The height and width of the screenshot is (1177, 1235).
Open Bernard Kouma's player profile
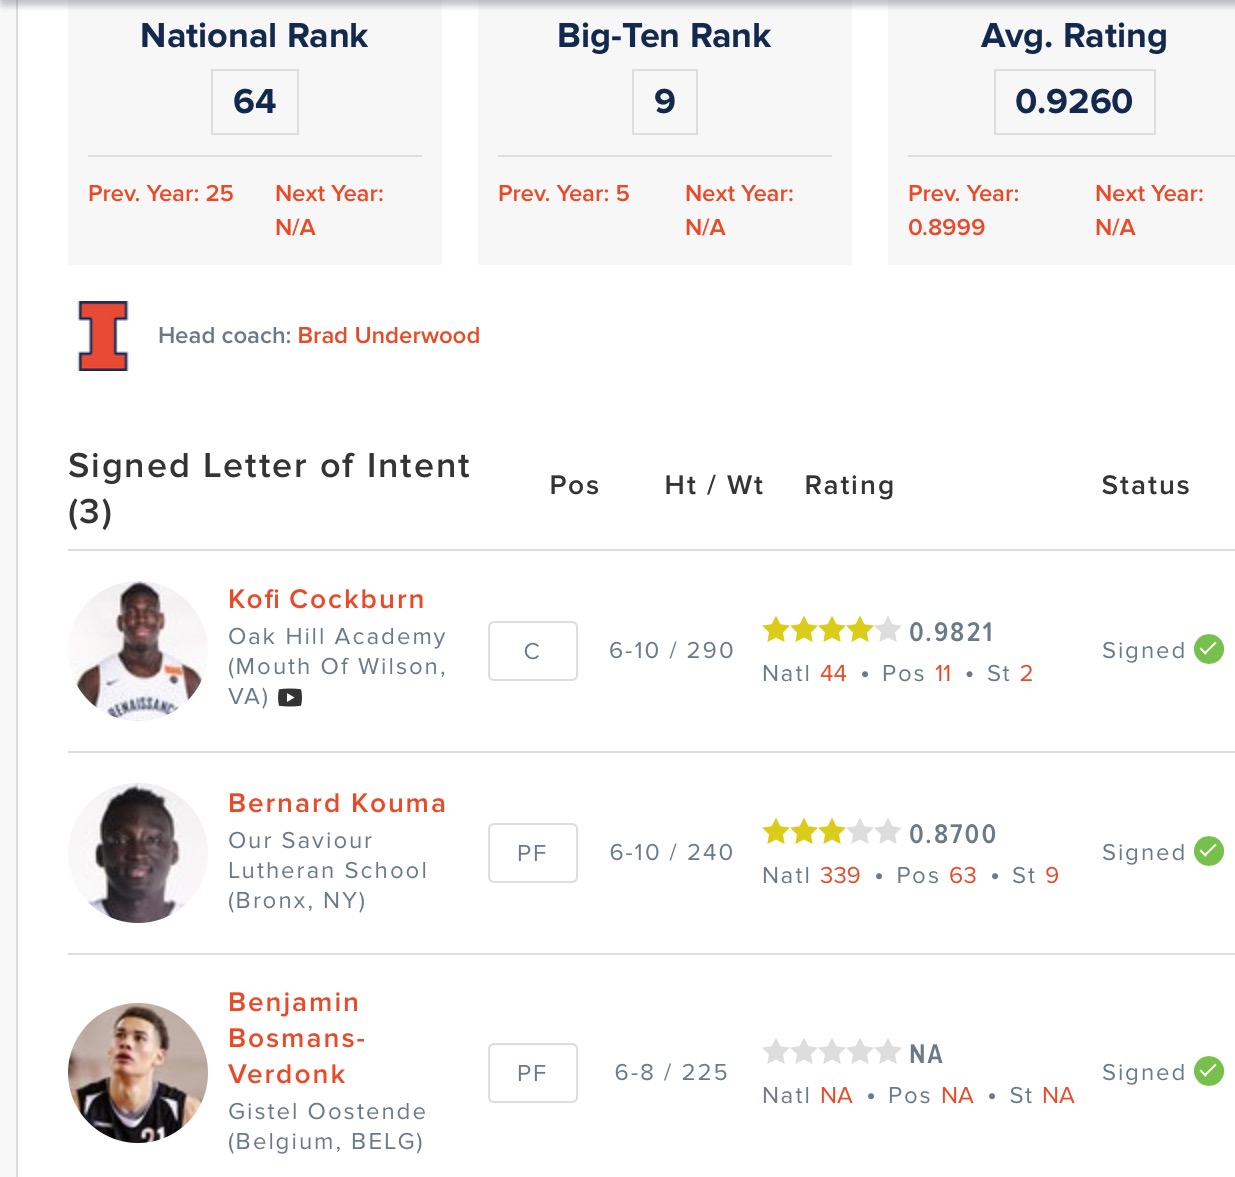pyautogui.click(x=337, y=803)
